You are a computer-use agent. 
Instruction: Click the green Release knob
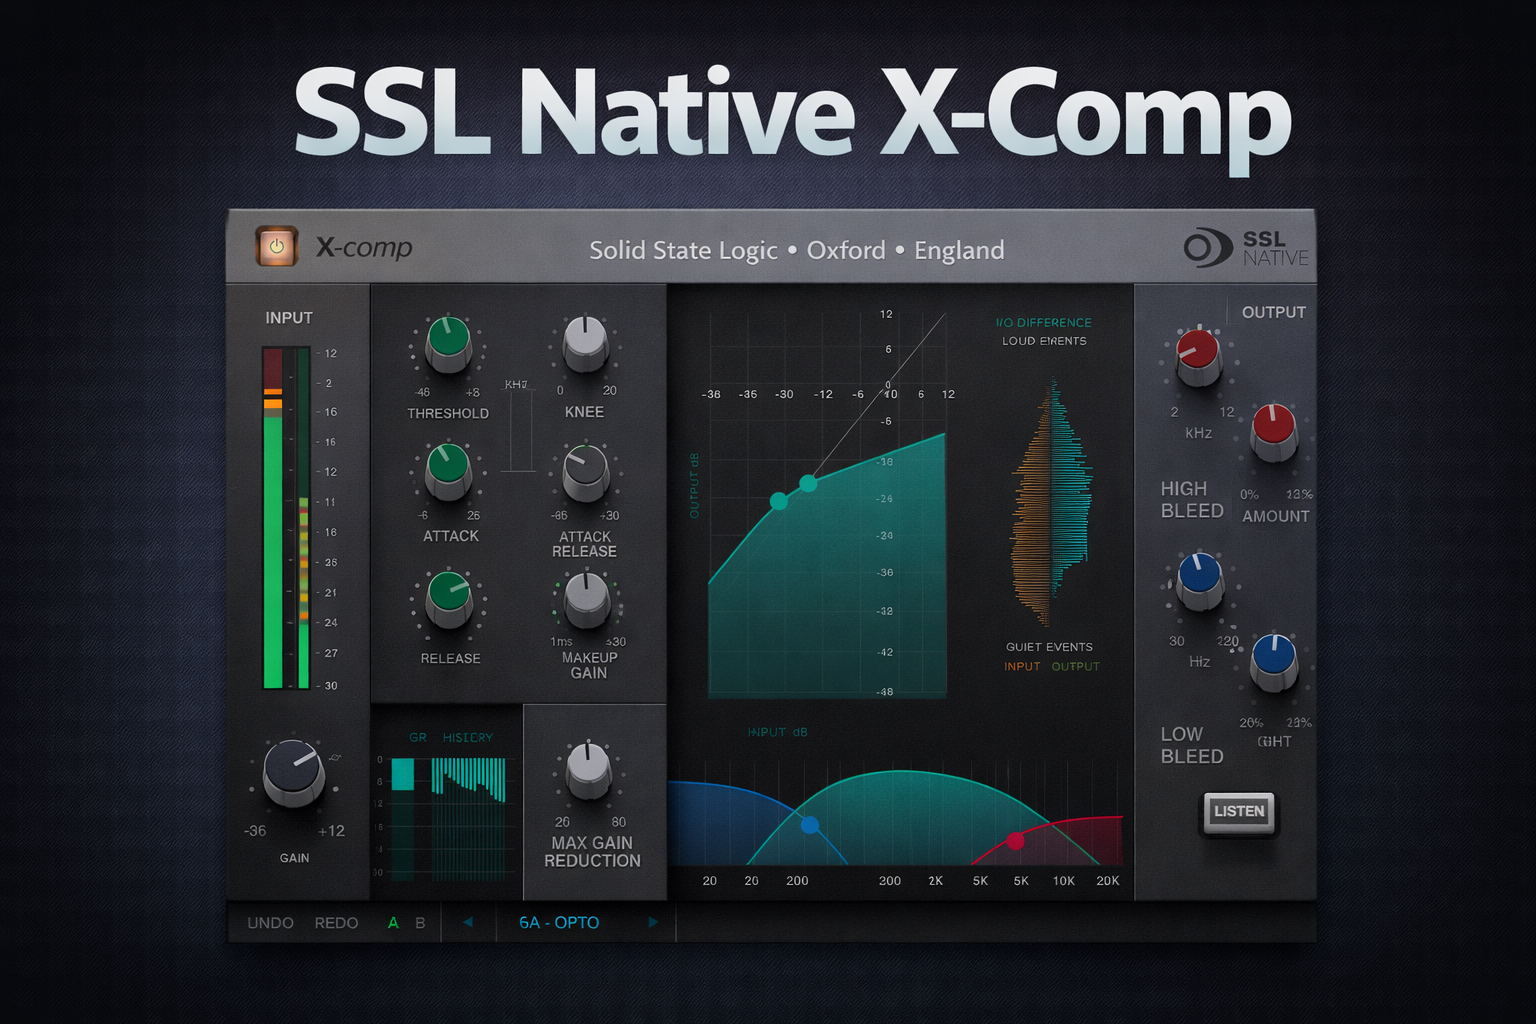tap(449, 598)
